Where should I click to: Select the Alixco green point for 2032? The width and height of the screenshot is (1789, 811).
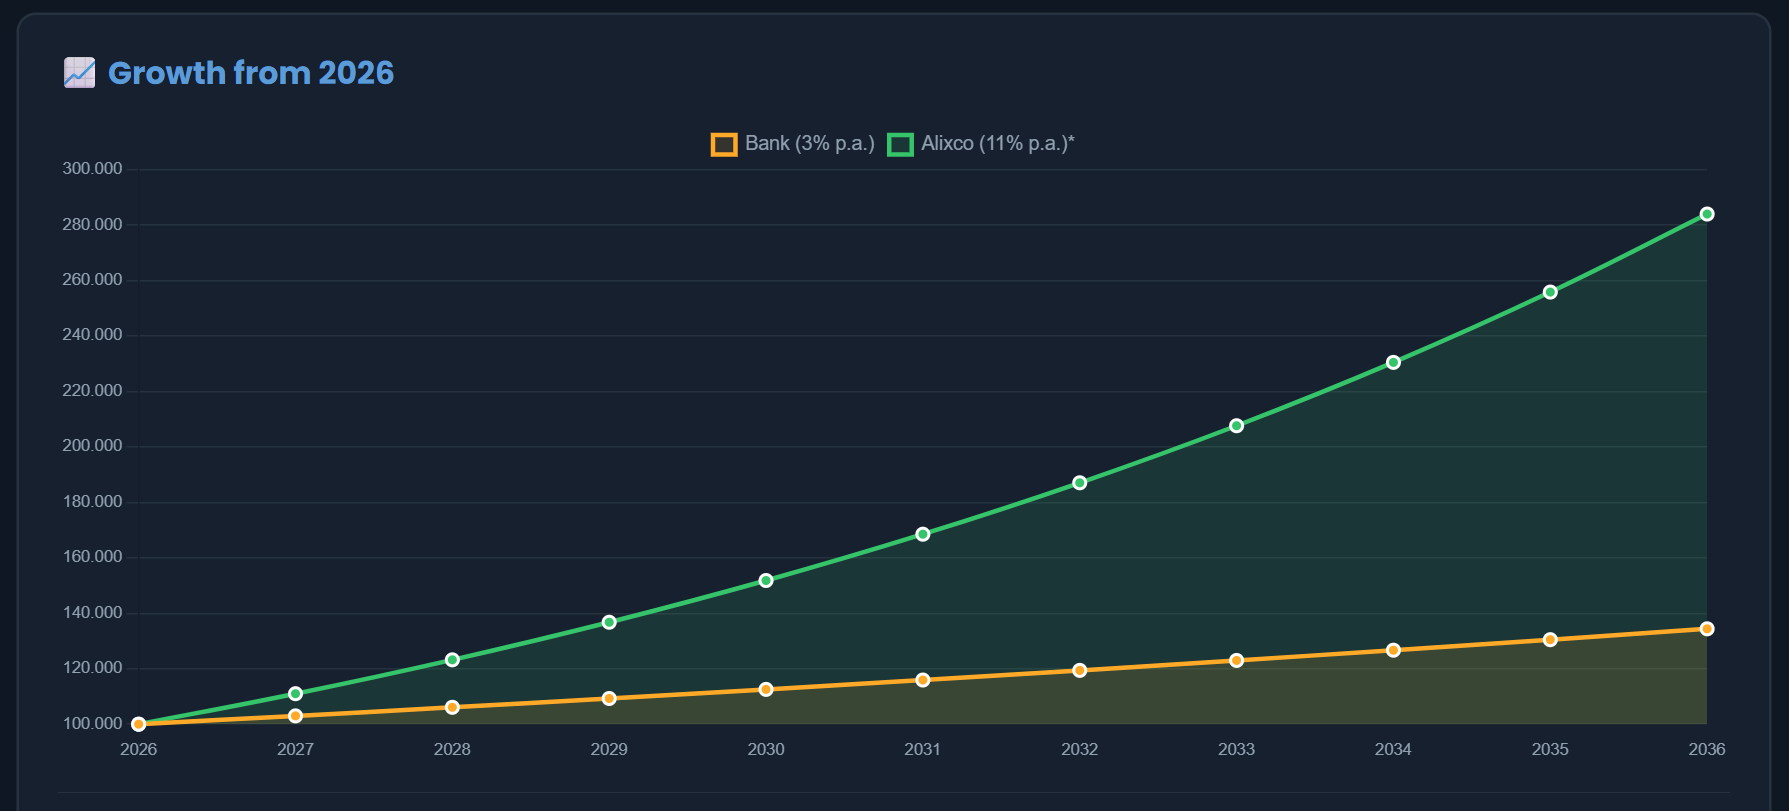coord(1080,483)
